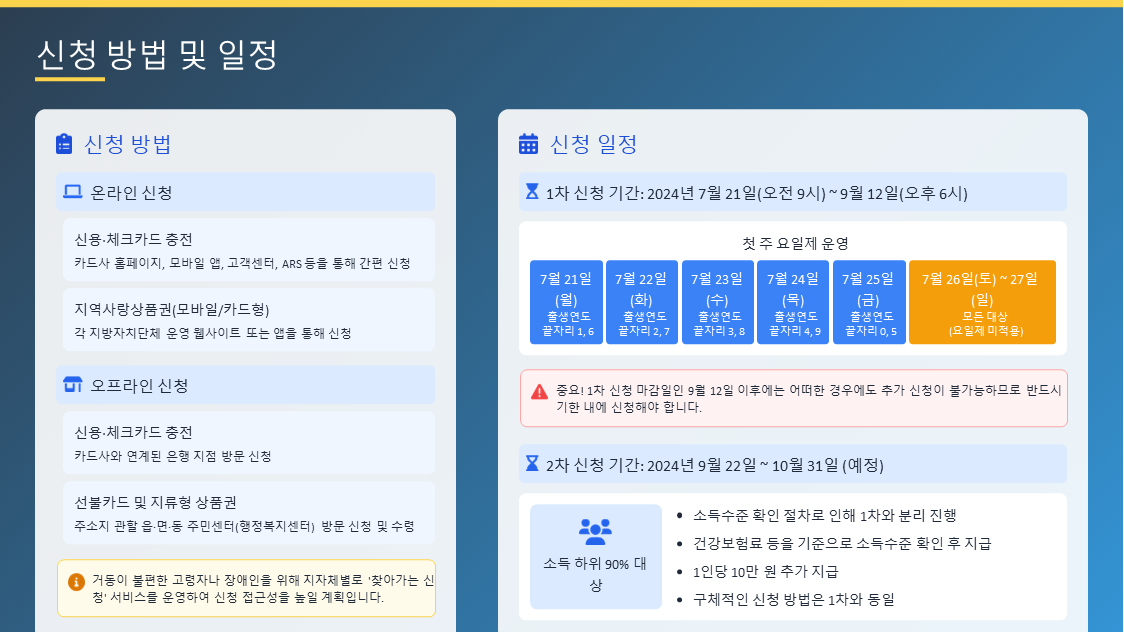Click the bullet 구체적인 신청 방법은 1차와 동일
The width and height of the screenshot is (1124, 632).
(x=794, y=599)
